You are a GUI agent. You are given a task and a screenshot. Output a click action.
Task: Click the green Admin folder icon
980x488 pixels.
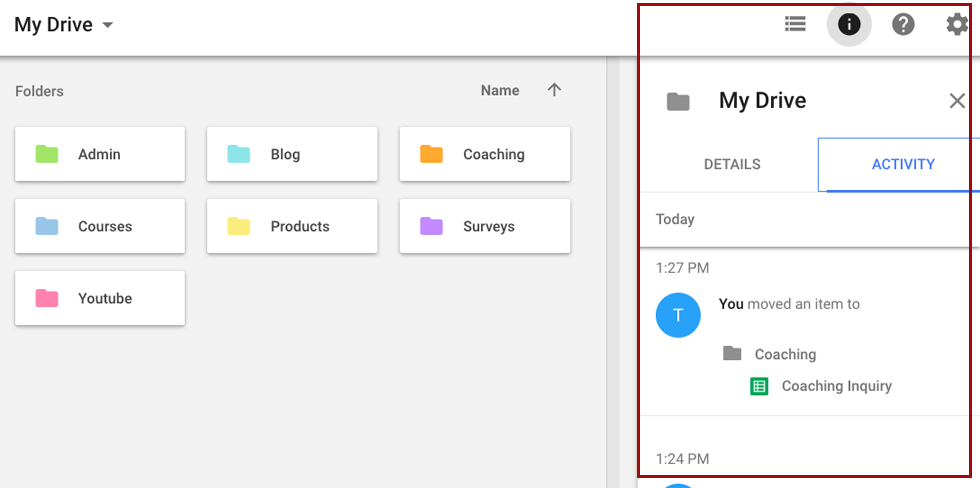[47, 154]
